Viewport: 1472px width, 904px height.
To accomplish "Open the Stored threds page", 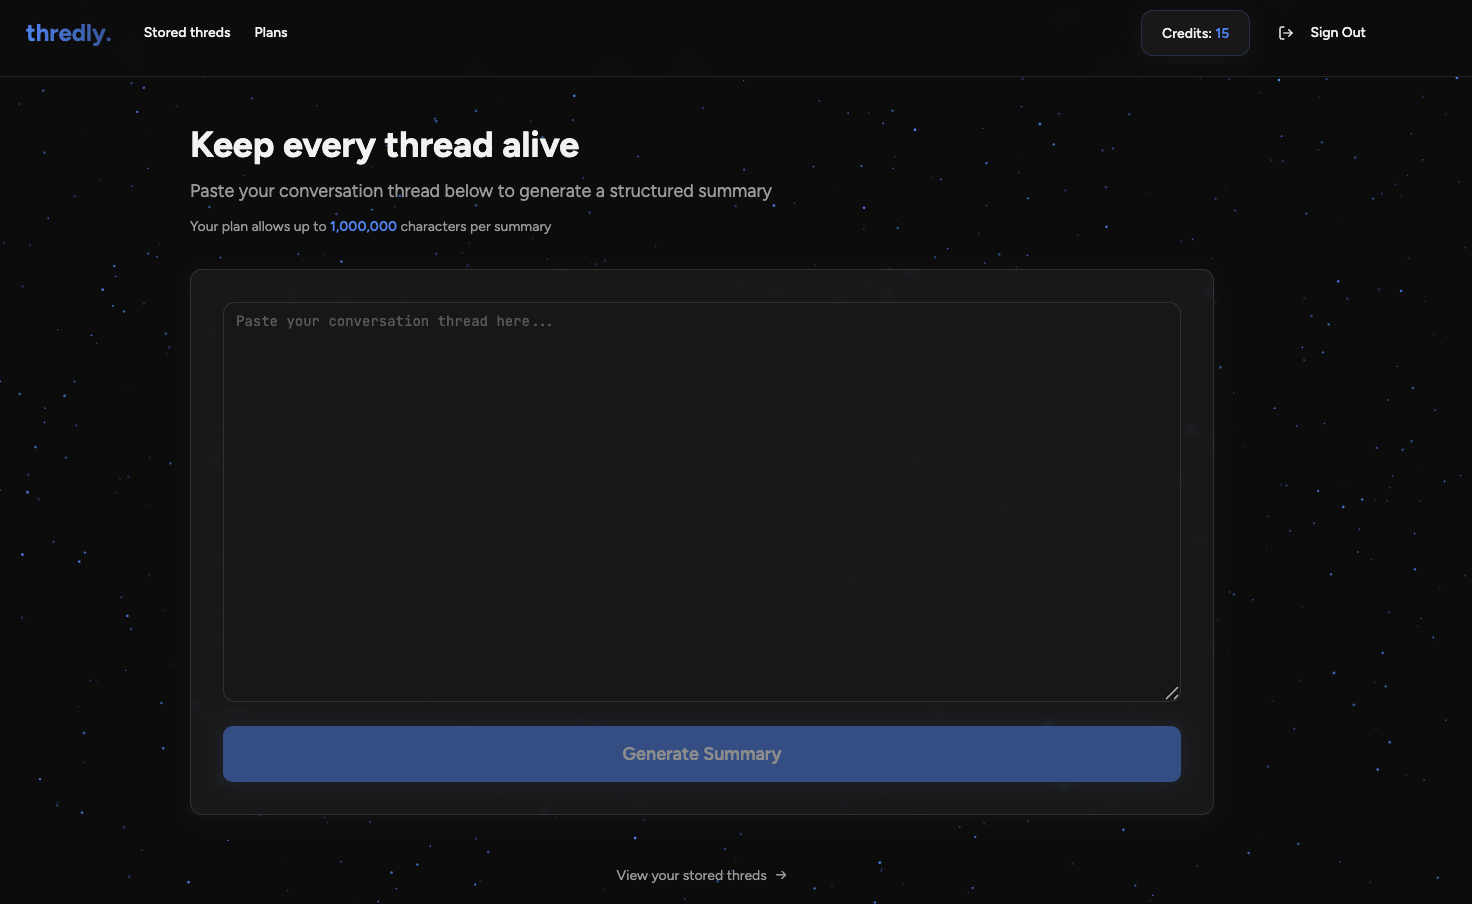I will [187, 33].
